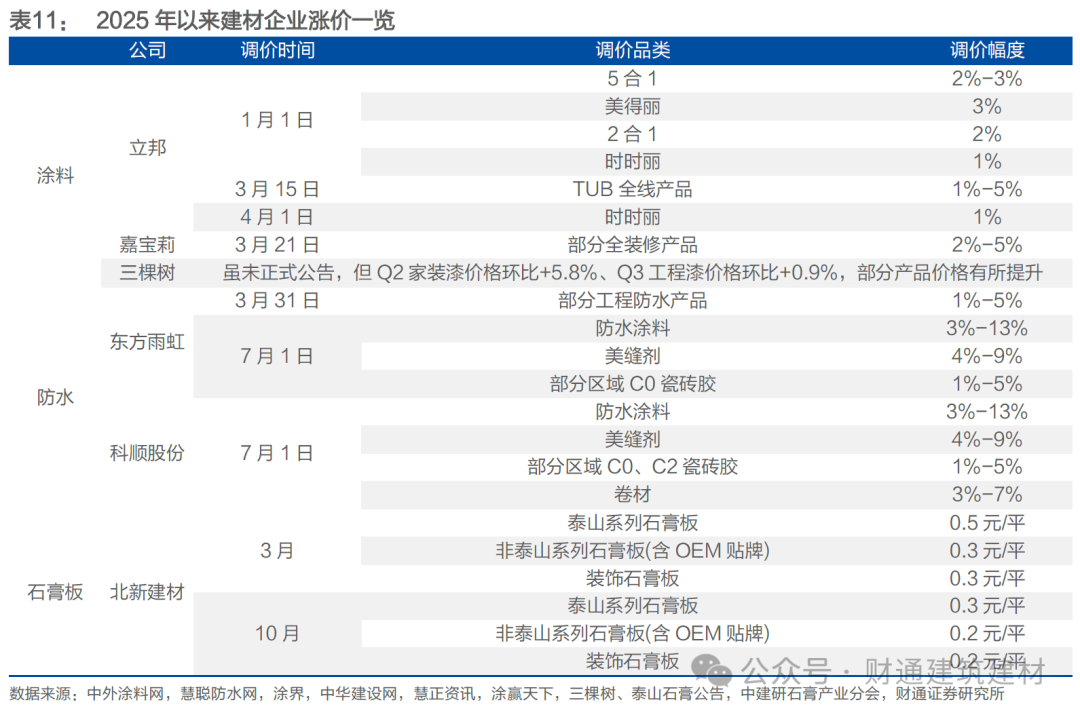The height and width of the screenshot is (715, 1080).
Task: Click the 1月1日 date cell
Action: click(x=278, y=120)
